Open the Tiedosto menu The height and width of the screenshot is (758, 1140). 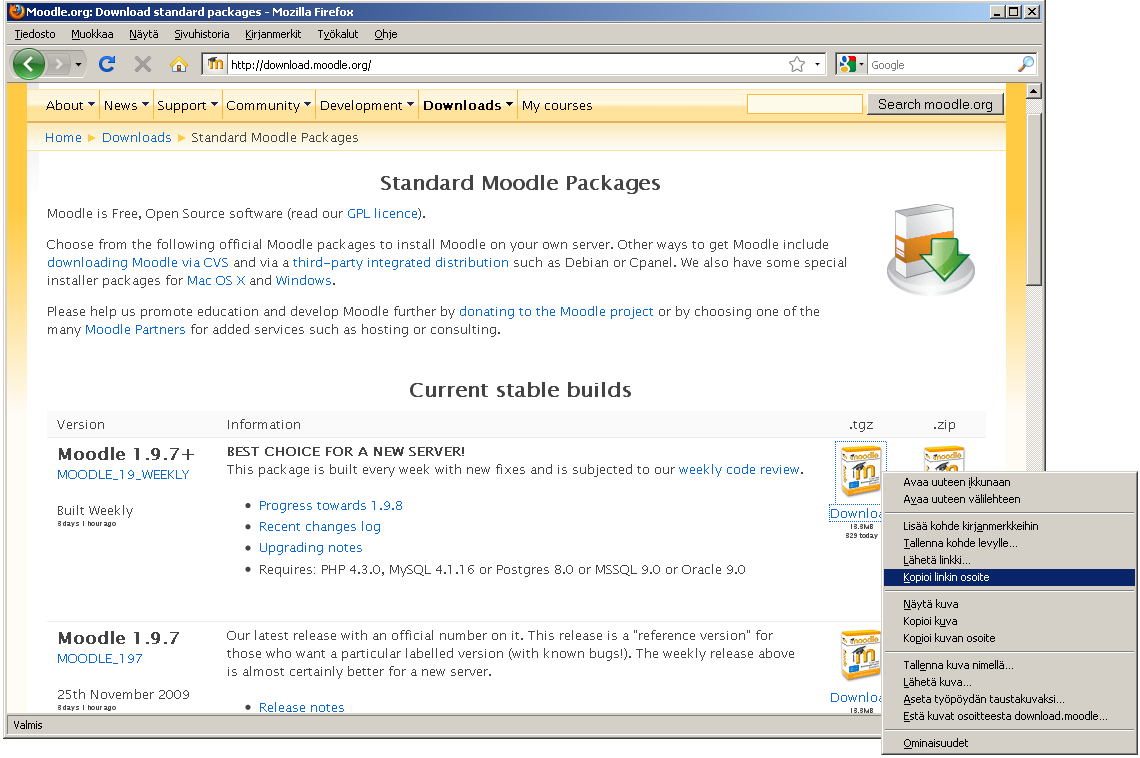(x=35, y=34)
